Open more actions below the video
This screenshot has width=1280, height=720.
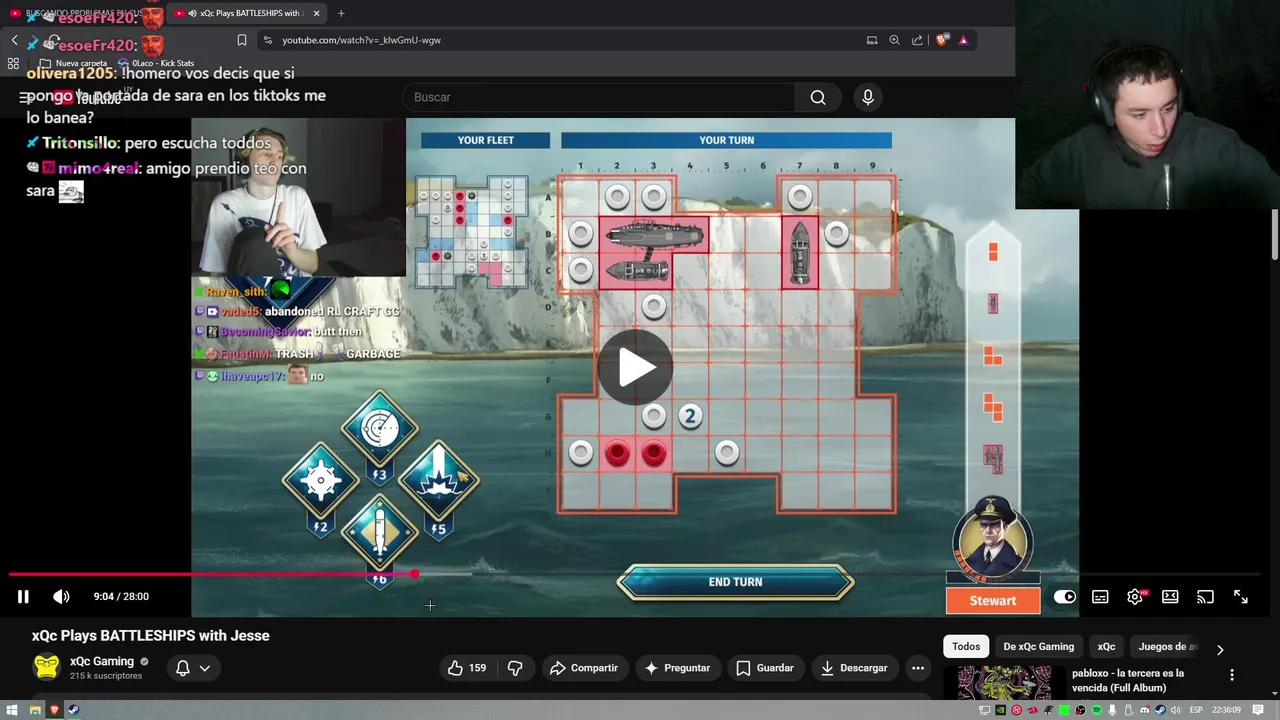(x=918, y=668)
